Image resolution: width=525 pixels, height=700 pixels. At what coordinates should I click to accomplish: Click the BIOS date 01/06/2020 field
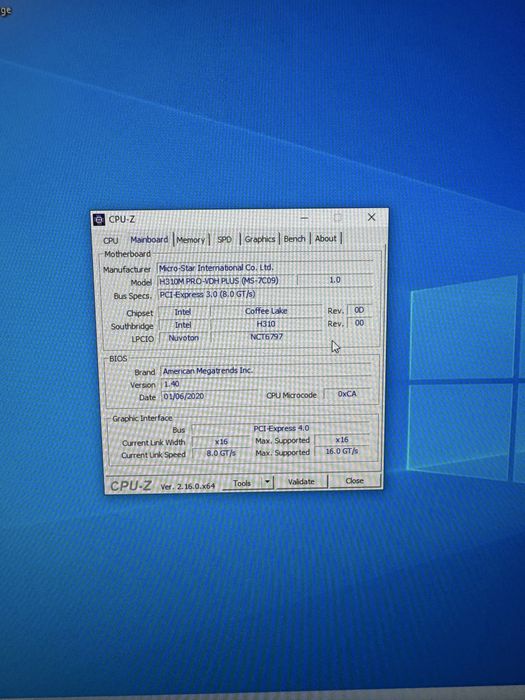tap(209, 396)
